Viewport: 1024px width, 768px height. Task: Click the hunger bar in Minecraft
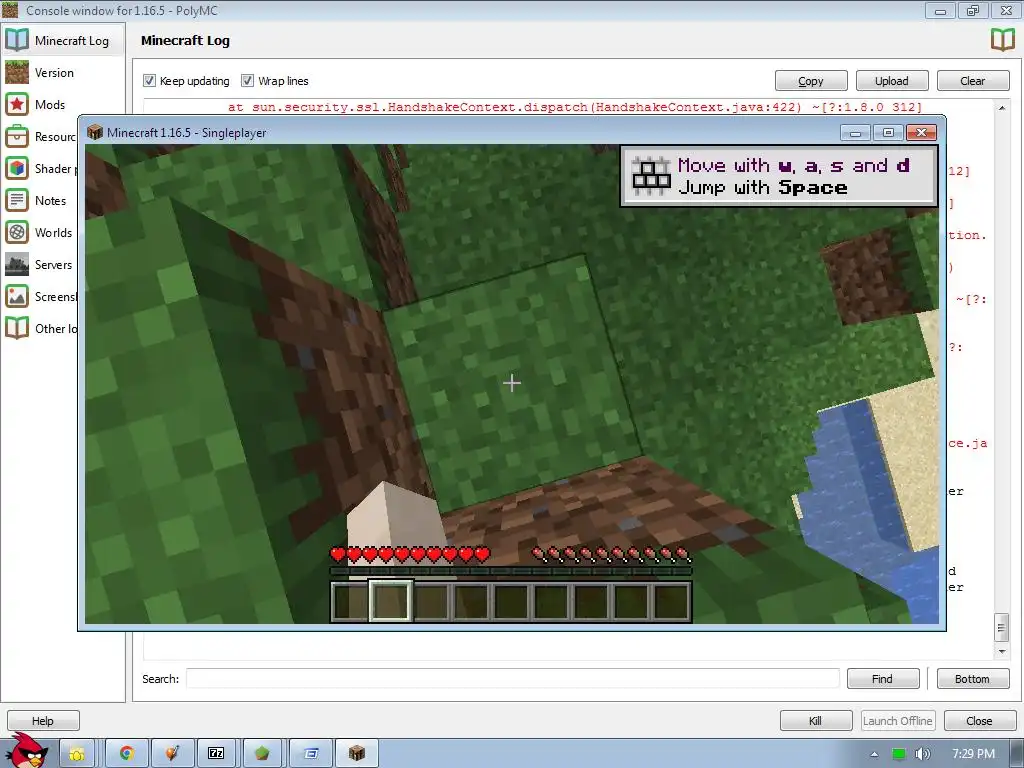coord(612,555)
